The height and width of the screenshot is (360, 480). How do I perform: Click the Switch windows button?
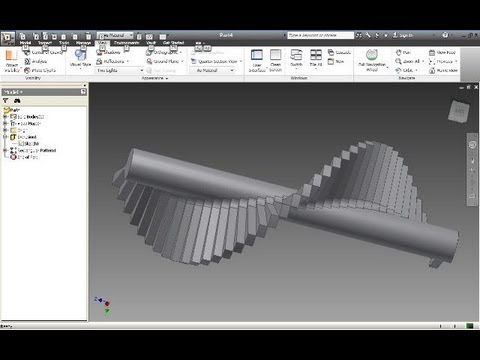[x=296, y=58]
